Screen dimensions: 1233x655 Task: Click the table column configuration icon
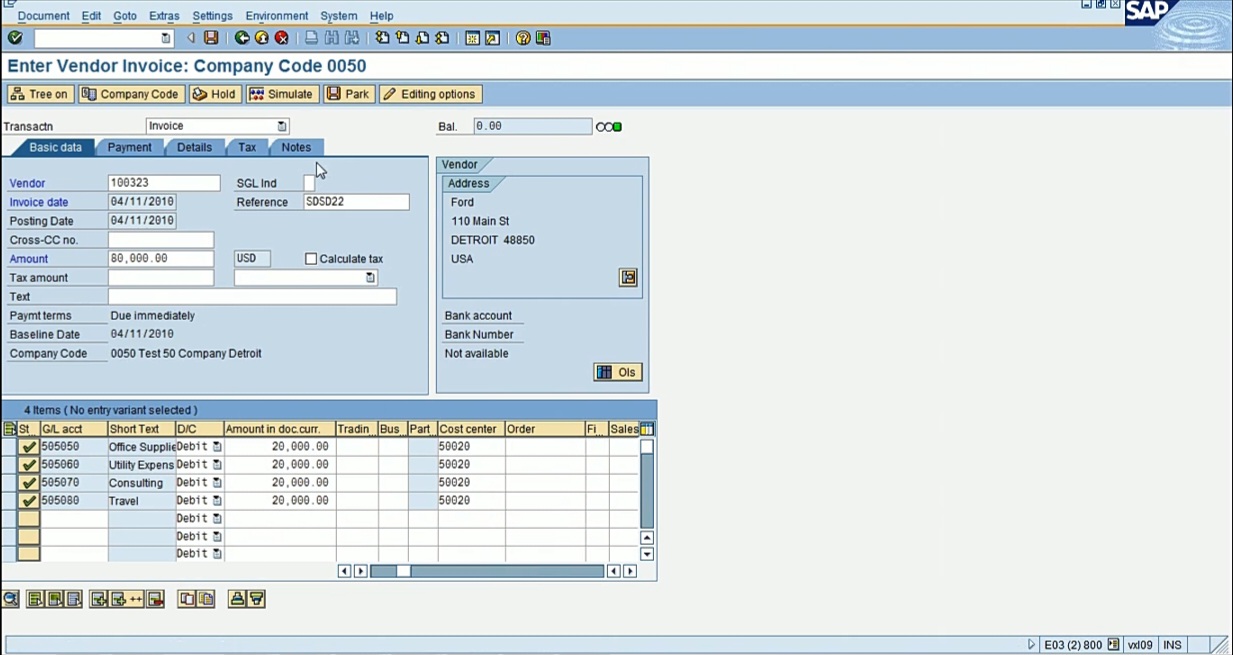click(x=646, y=429)
